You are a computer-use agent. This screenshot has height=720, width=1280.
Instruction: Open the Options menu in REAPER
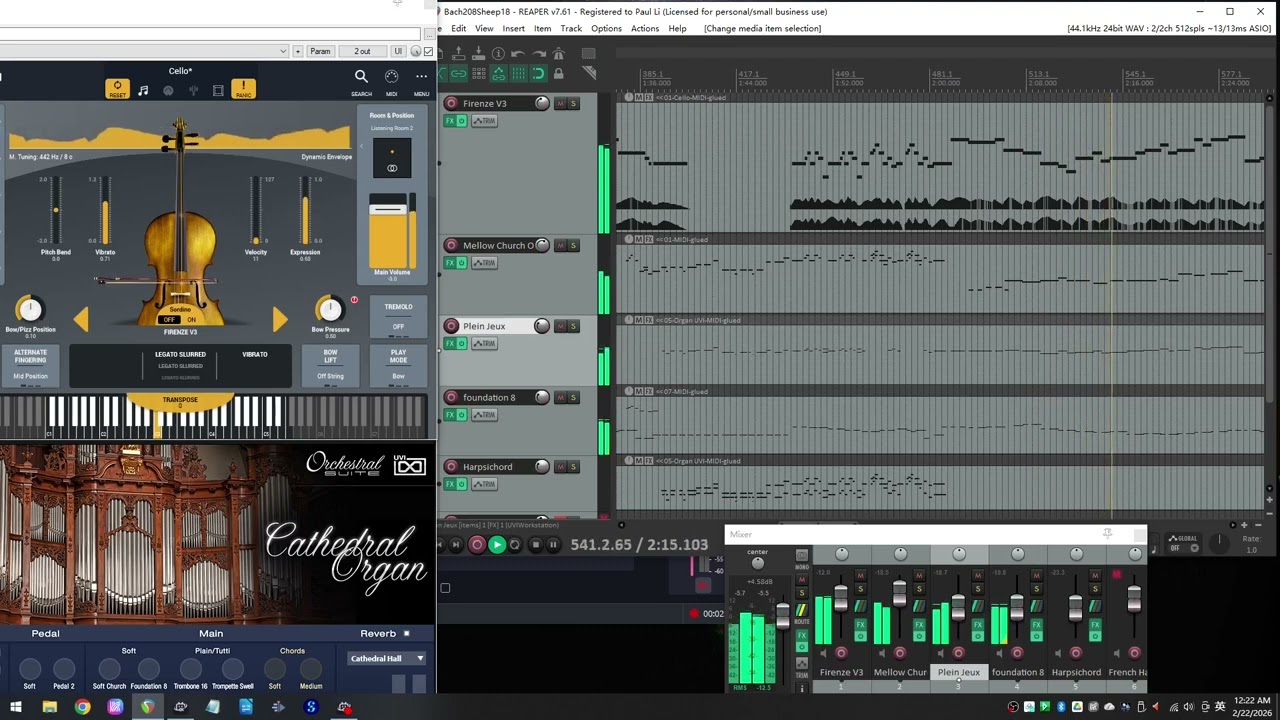tap(606, 28)
